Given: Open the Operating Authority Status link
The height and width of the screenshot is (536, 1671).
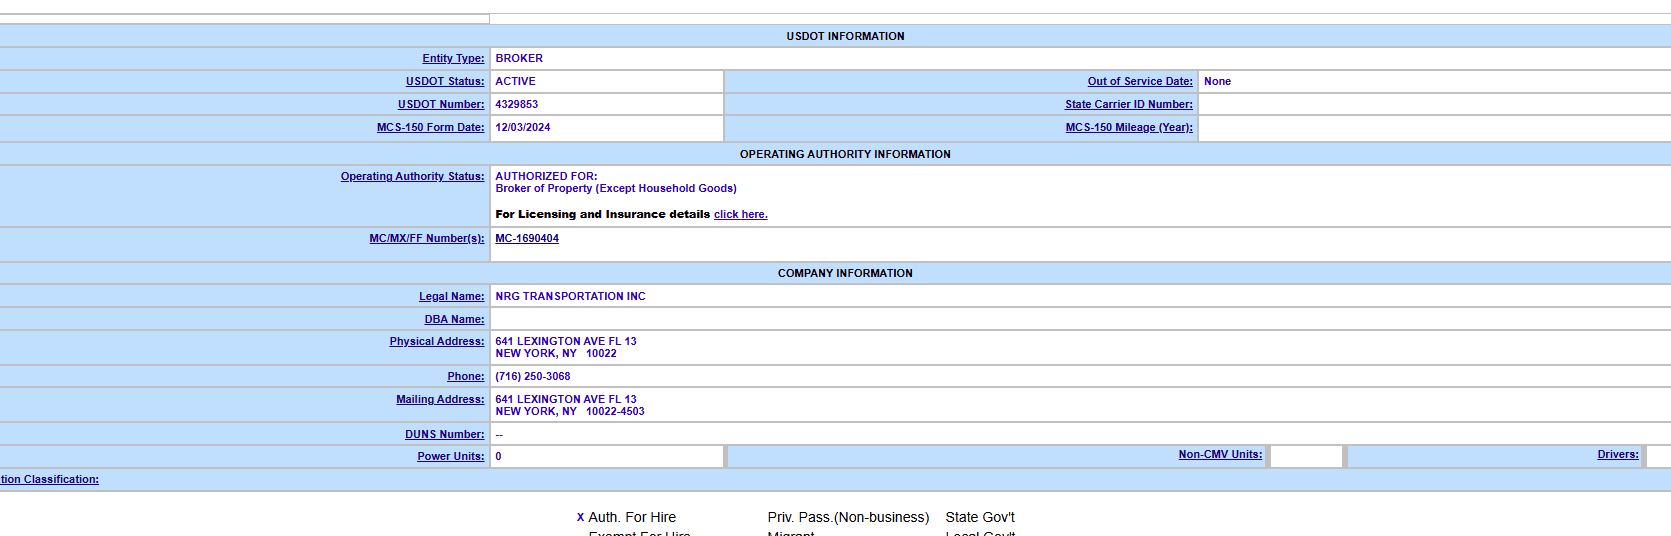Looking at the screenshot, I should click(412, 177).
